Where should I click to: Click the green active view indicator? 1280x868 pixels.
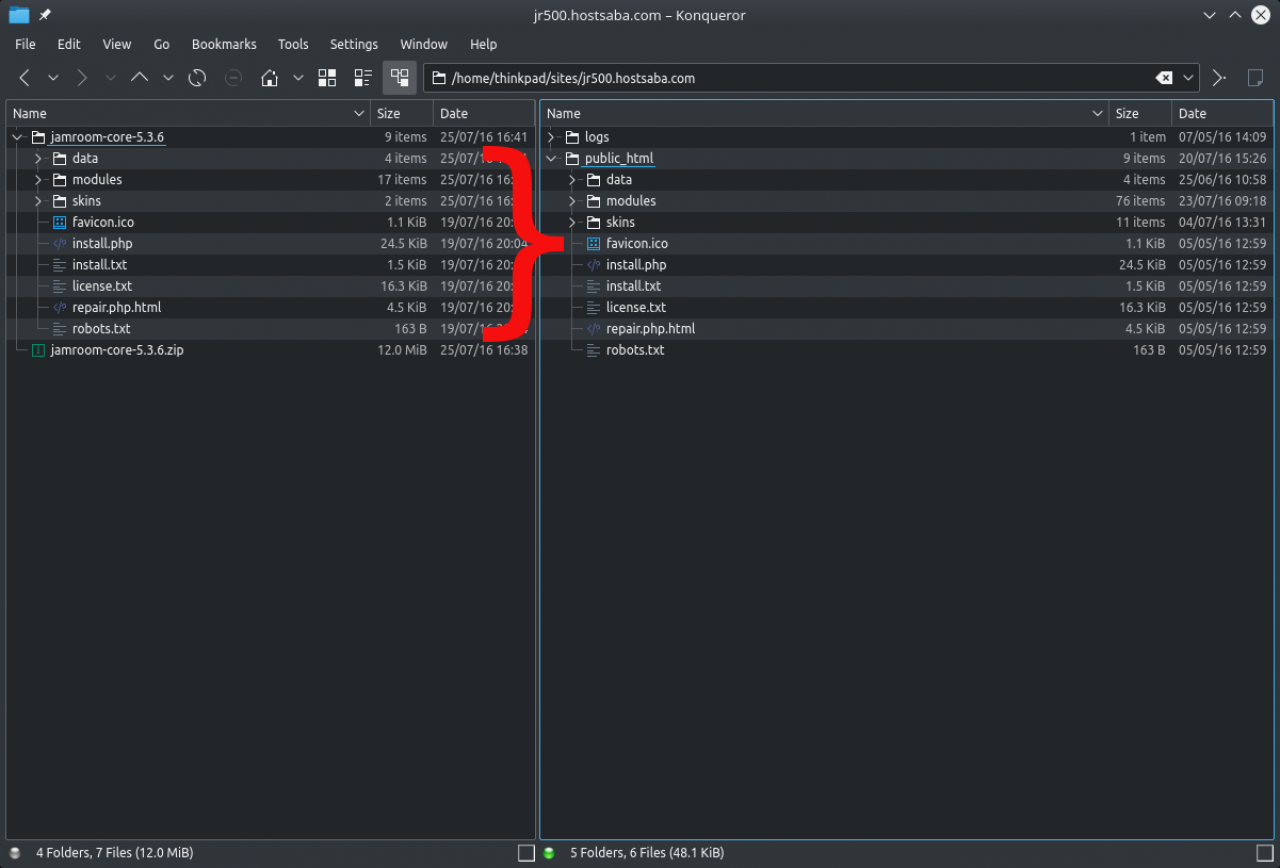click(x=549, y=853)
